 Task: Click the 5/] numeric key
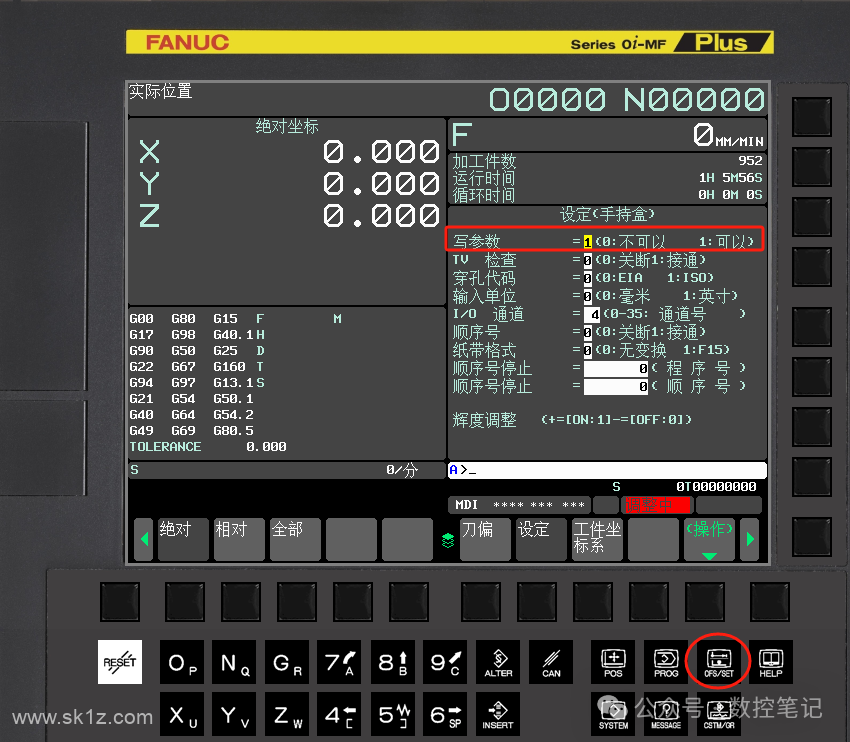click(x=392, y=714)
